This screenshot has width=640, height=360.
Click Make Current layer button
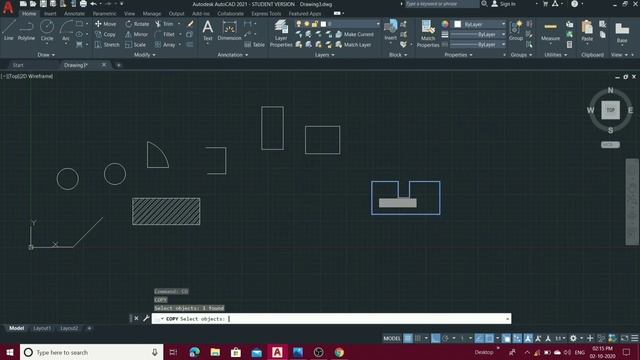pos(354,34)
